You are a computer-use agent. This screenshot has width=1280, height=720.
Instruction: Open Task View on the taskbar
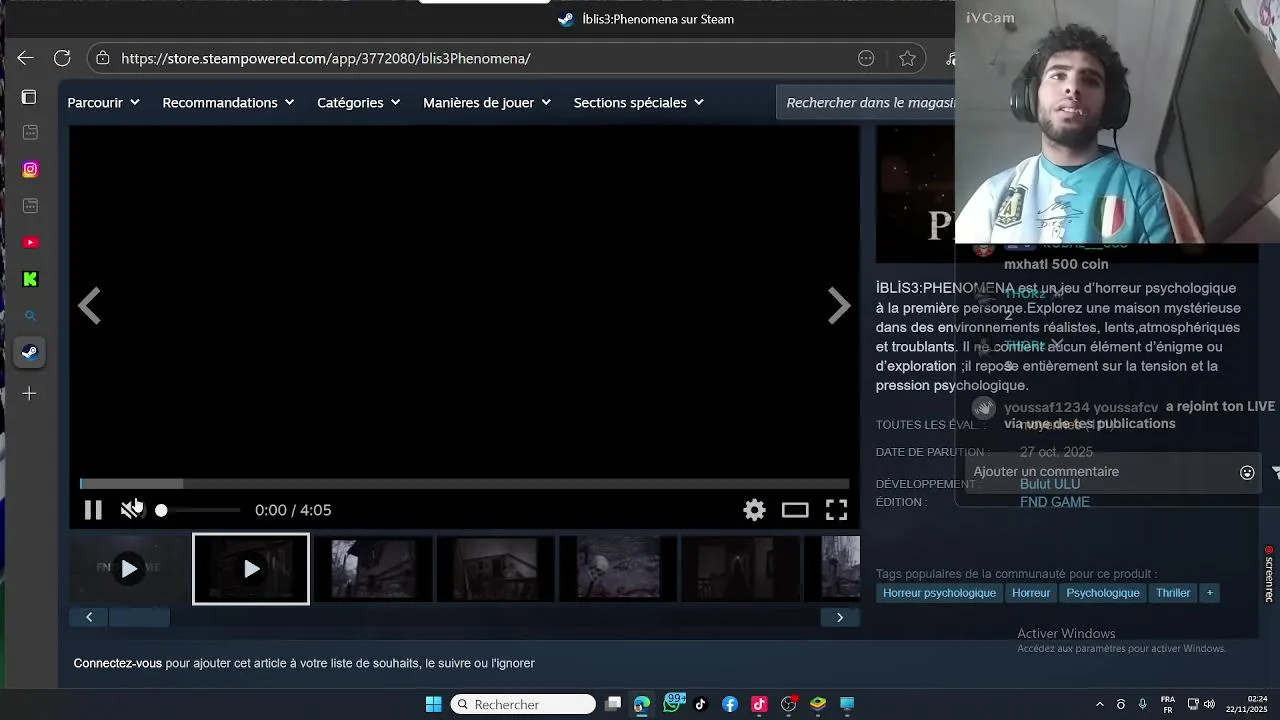[x=613, y=704]
